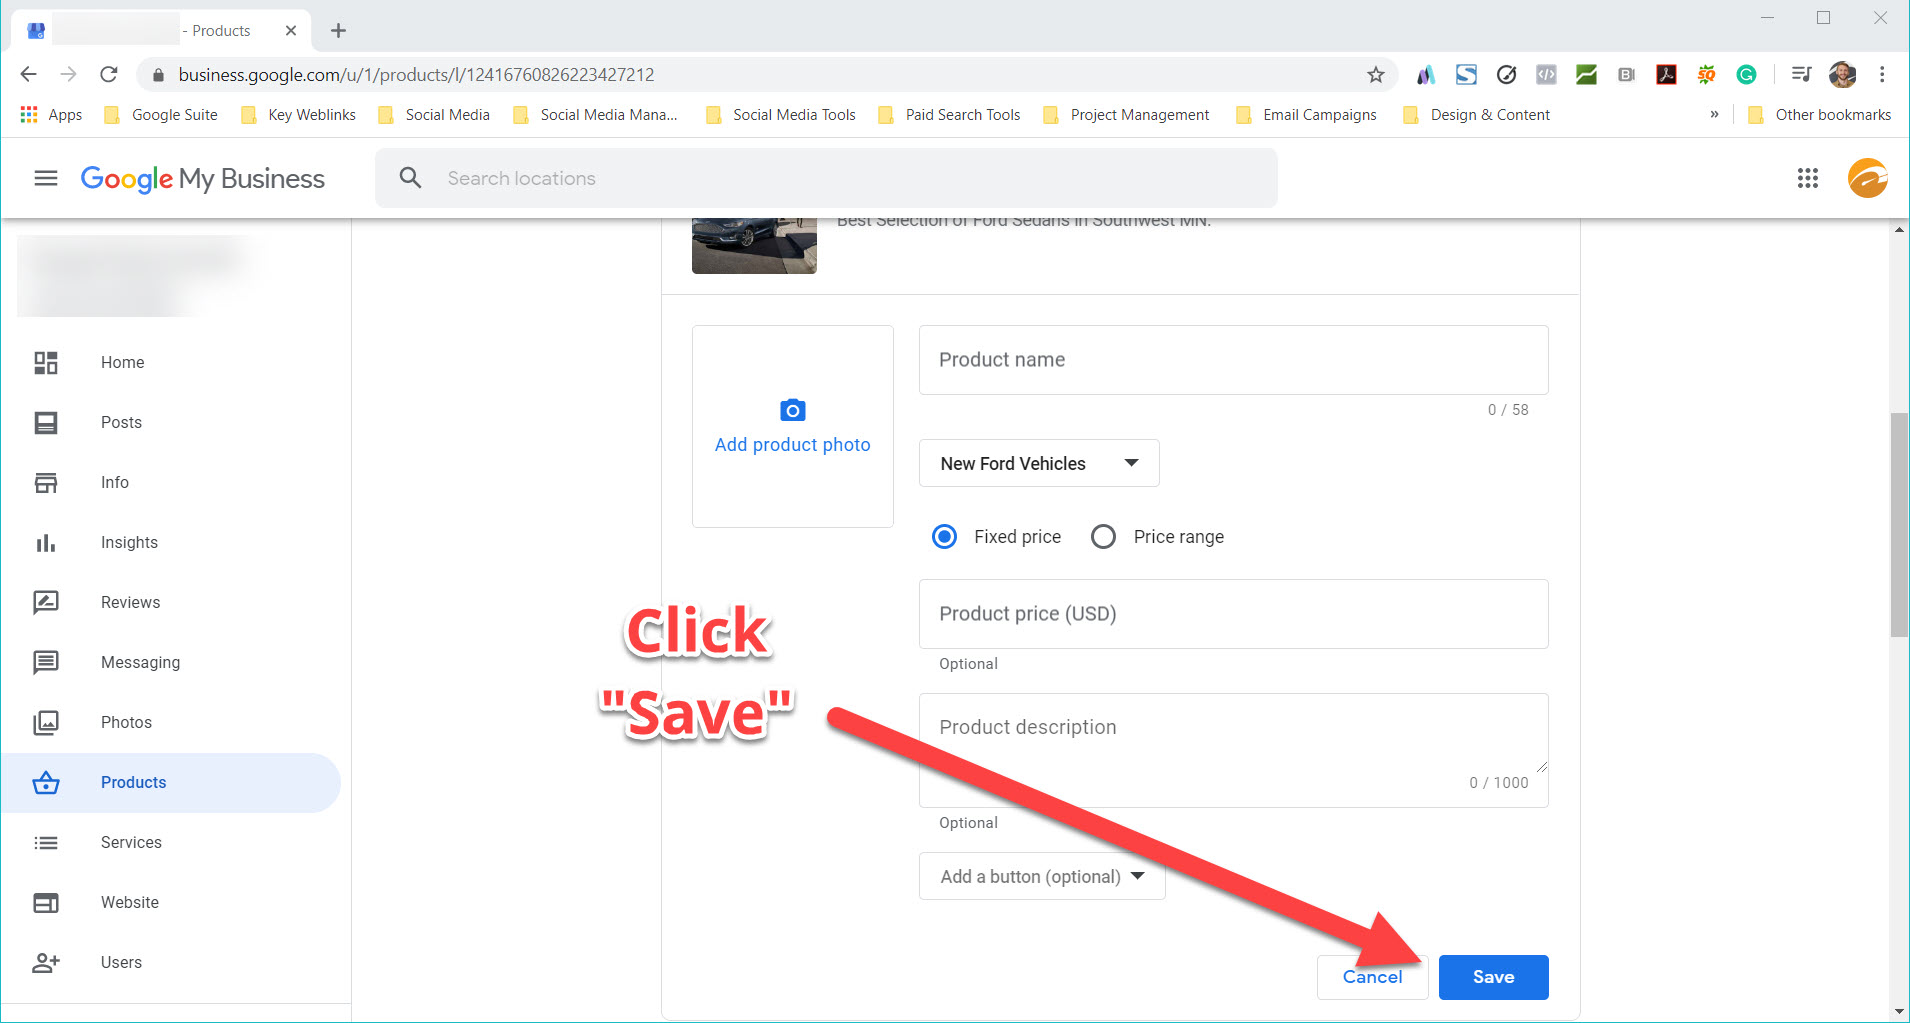Select the Fixed price radio button
Viewport: 1910px width, 1023px height.
click(x=944, y=537)
